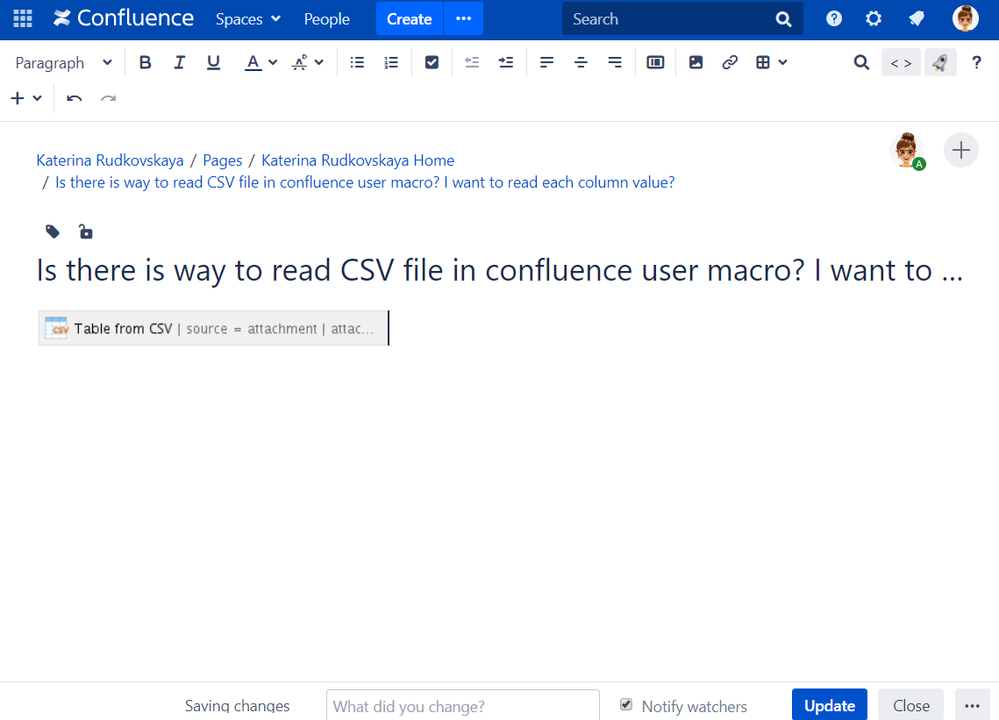Apply the text color A icon
The width and height of the screenshot is (999, 720).
click(x=253, y=62)
